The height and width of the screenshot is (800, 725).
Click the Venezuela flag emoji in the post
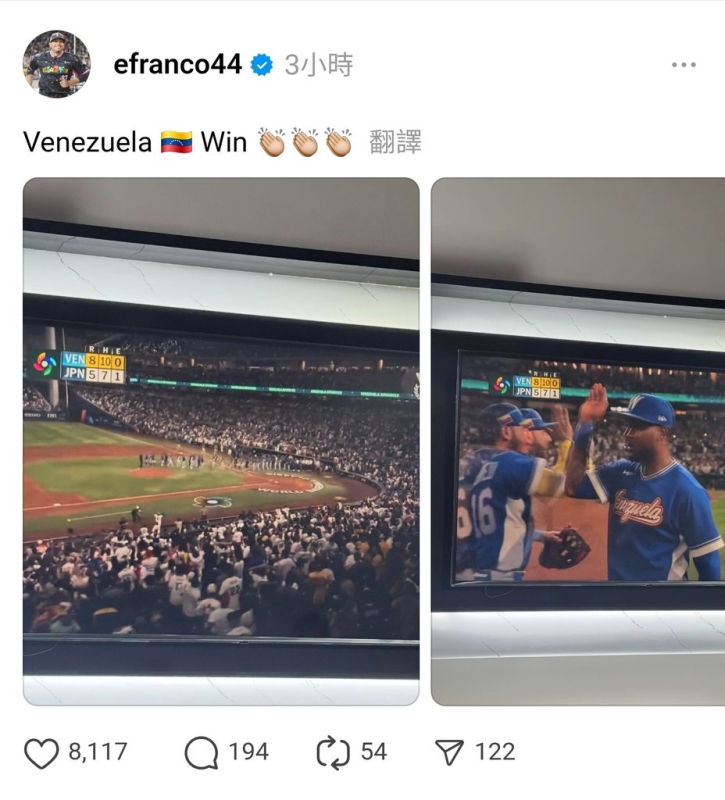point(177,142)
